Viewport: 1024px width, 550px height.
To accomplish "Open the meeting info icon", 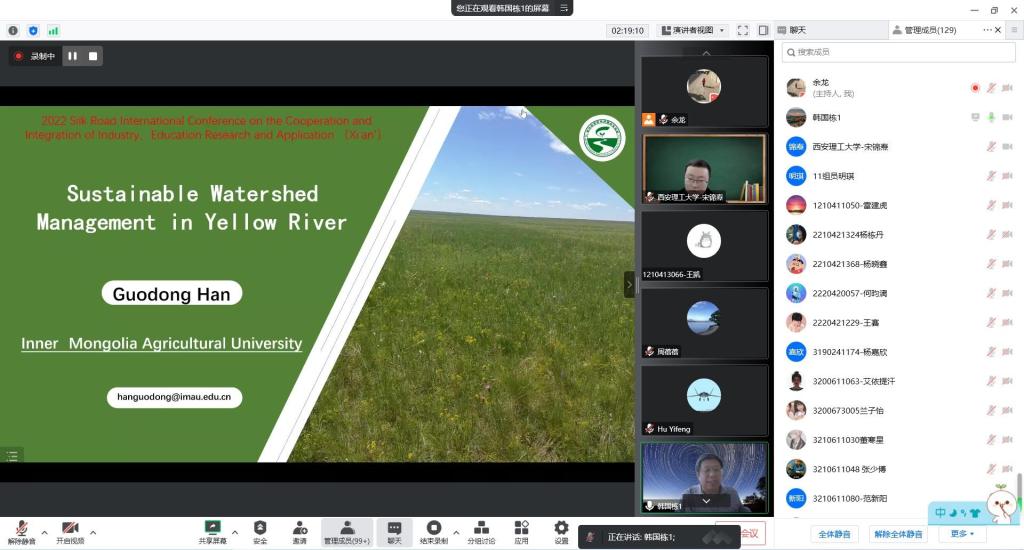I will [13, 31].
